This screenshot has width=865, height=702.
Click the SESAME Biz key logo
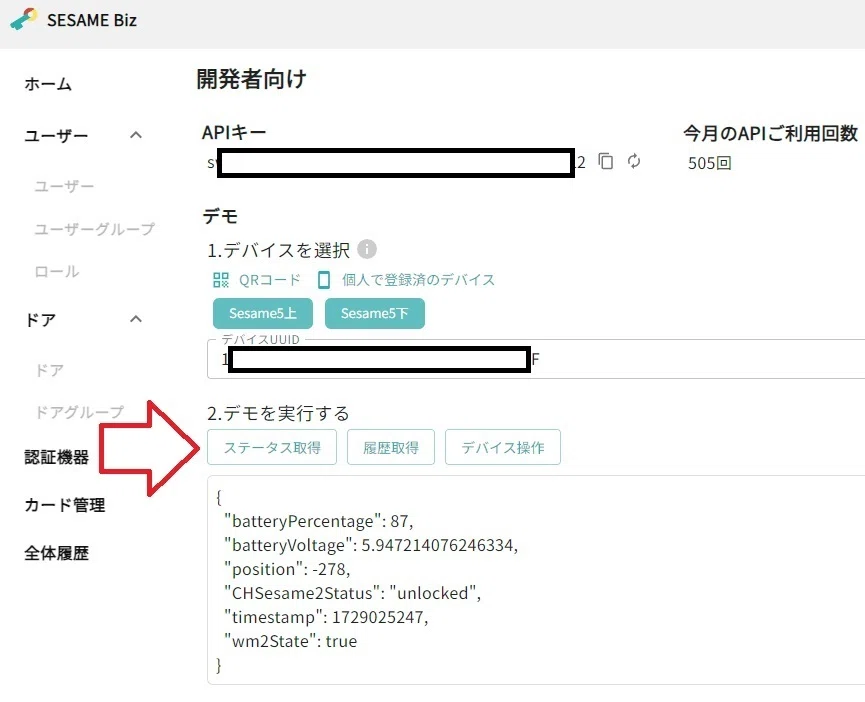[x=24, y=19]
